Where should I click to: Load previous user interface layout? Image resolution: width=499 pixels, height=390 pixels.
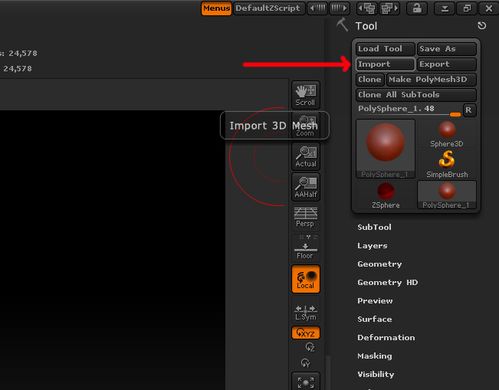tap(317, 8)
